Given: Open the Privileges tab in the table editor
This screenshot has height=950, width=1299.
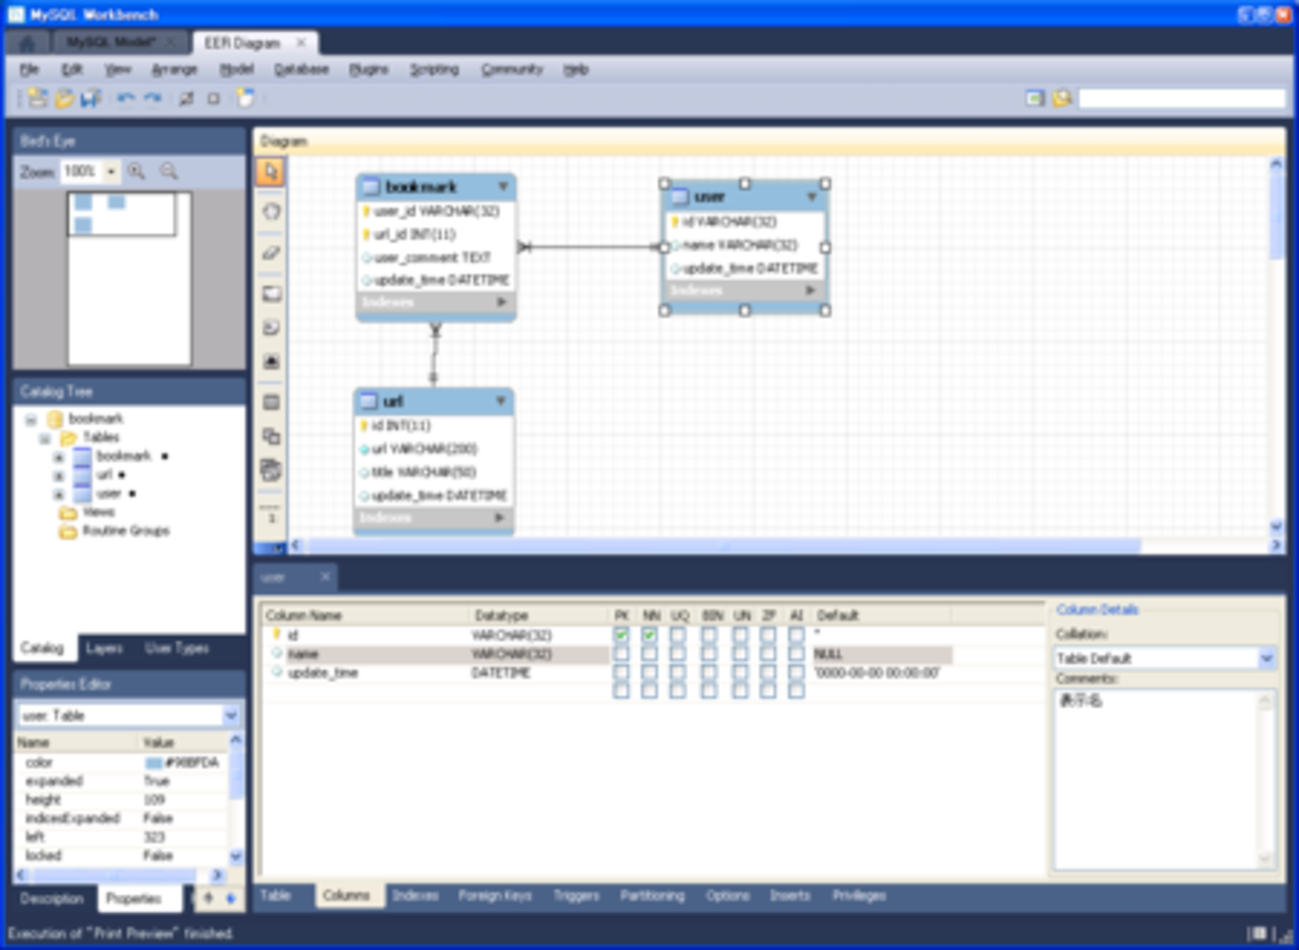Looking at the screenshot, I should point(859,895).
